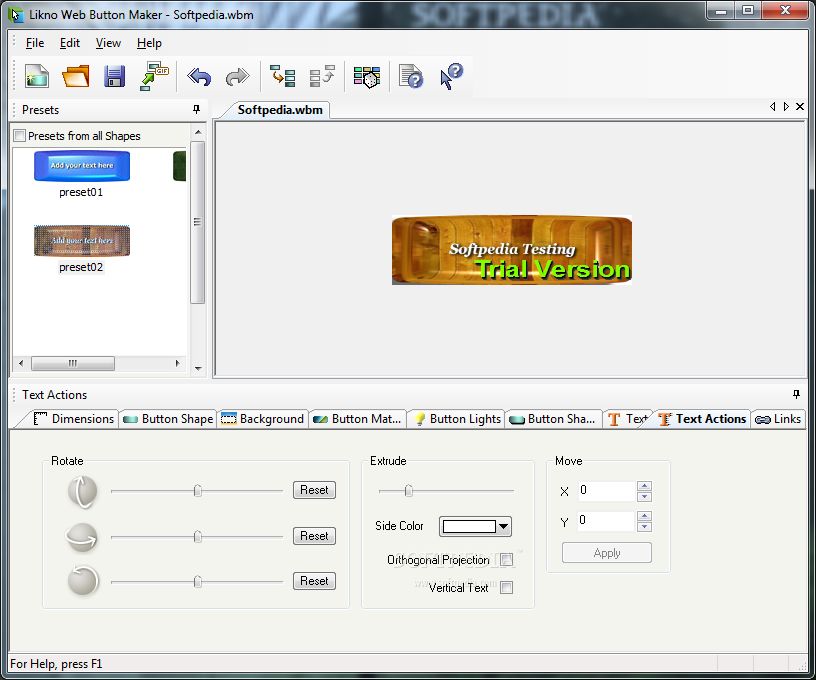Click the Presets panel up scroll arrow
This screenshot has width=816, height=680.
[198, 132]
